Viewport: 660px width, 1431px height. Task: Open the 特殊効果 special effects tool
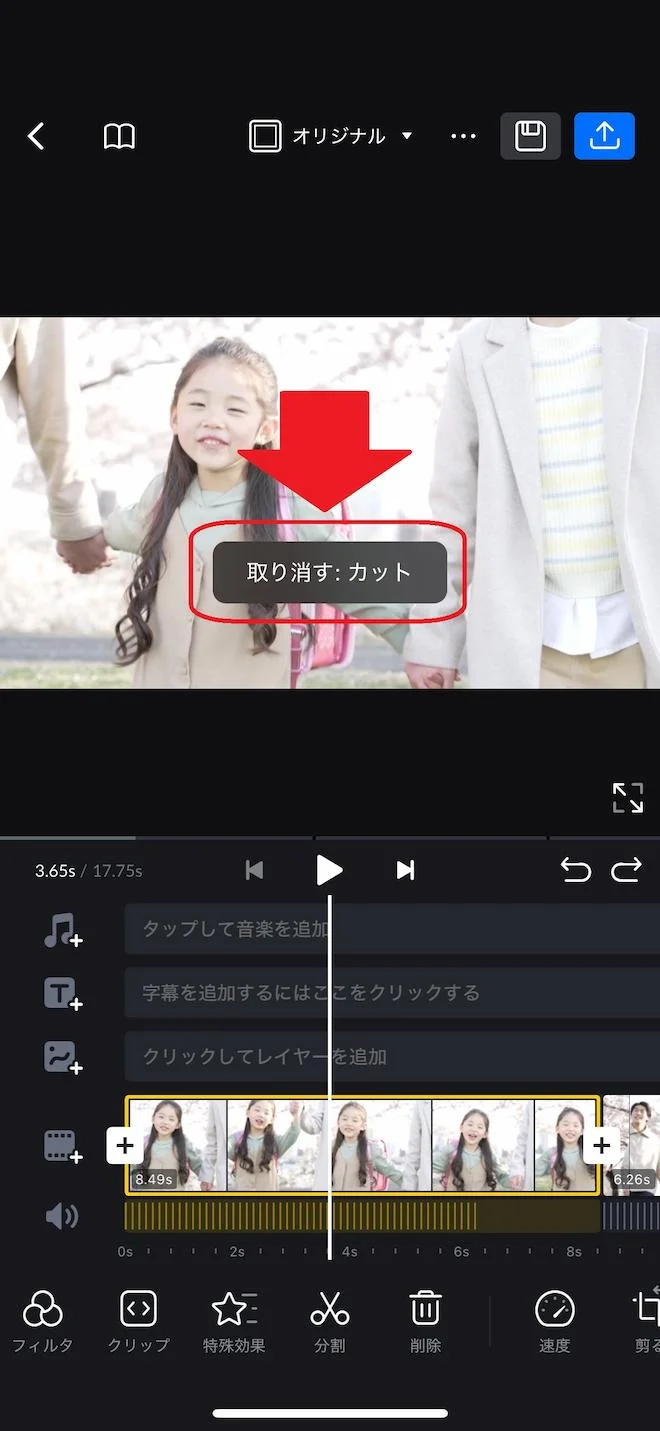tap(234, 1321)
